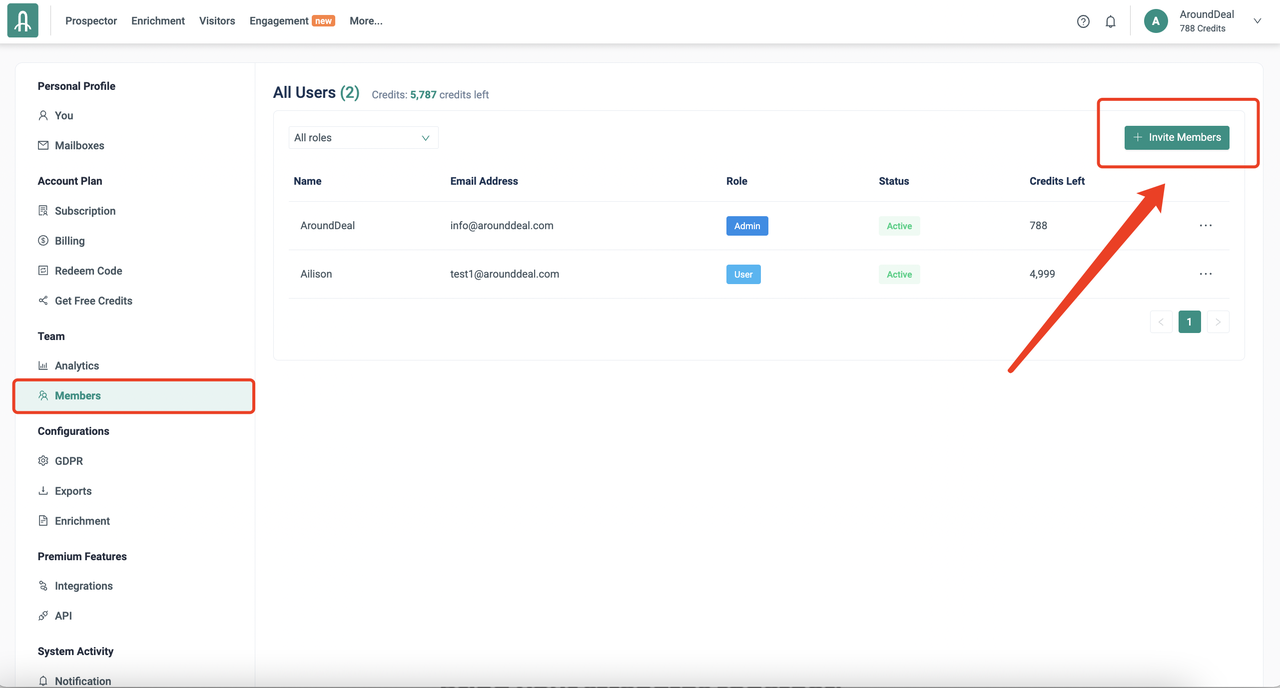Click the account avatar circle

click(x=1156, y=21)
